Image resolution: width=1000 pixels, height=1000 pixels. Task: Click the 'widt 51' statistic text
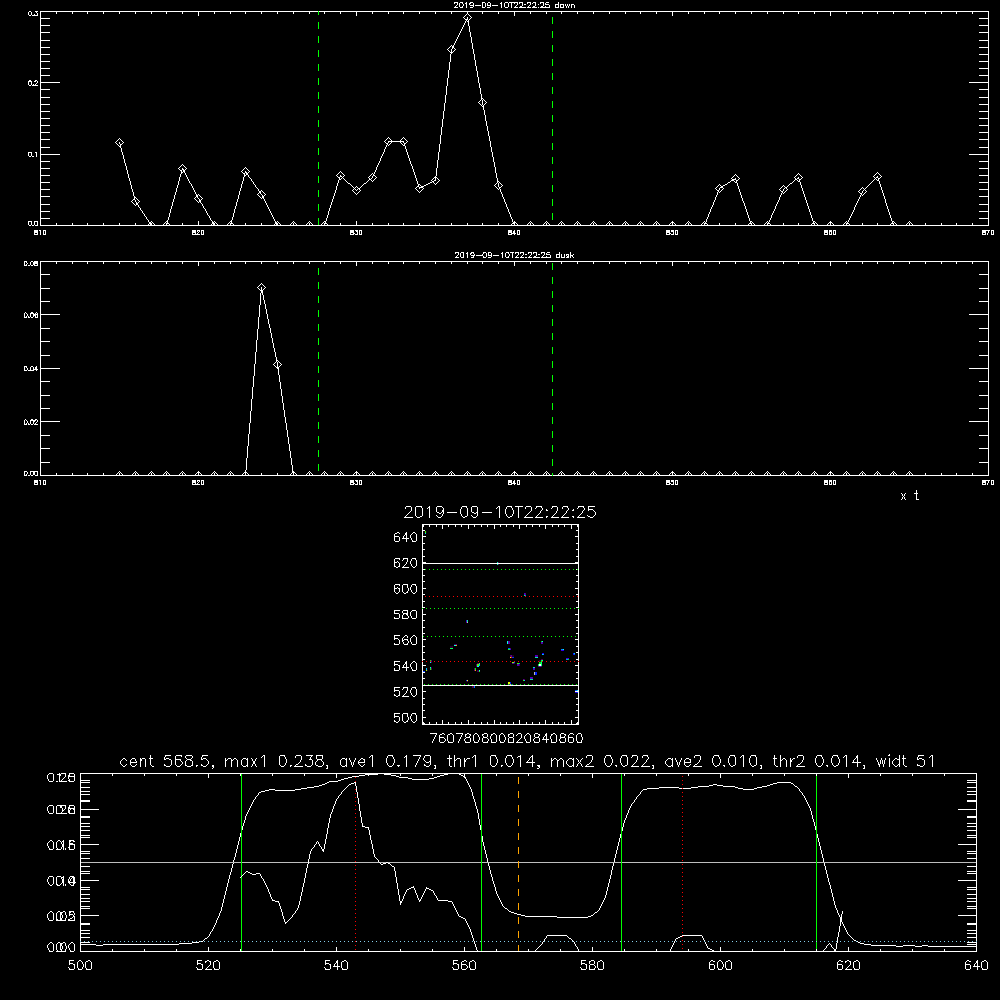click(x=905, y=761)
